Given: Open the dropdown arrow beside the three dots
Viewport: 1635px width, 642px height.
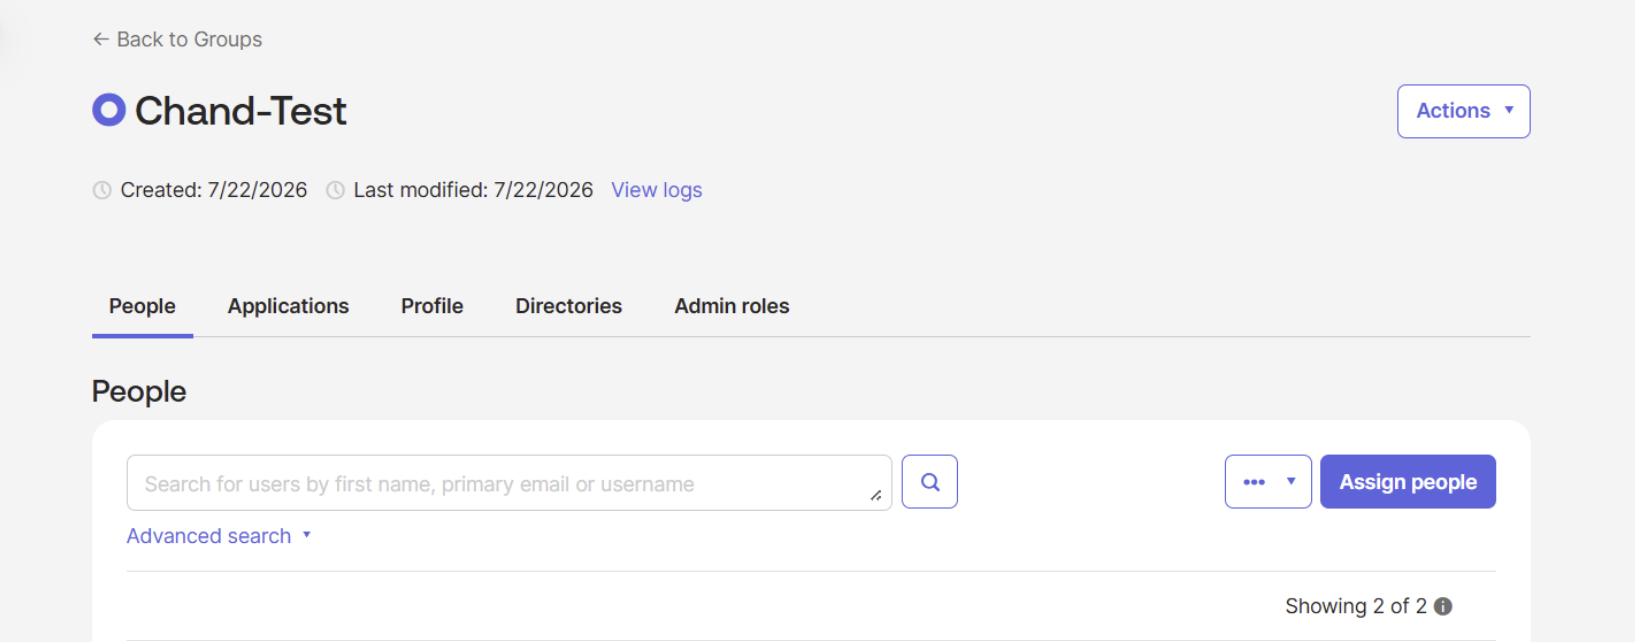Looking at the screenshot, I should (x=1291, y=482).
